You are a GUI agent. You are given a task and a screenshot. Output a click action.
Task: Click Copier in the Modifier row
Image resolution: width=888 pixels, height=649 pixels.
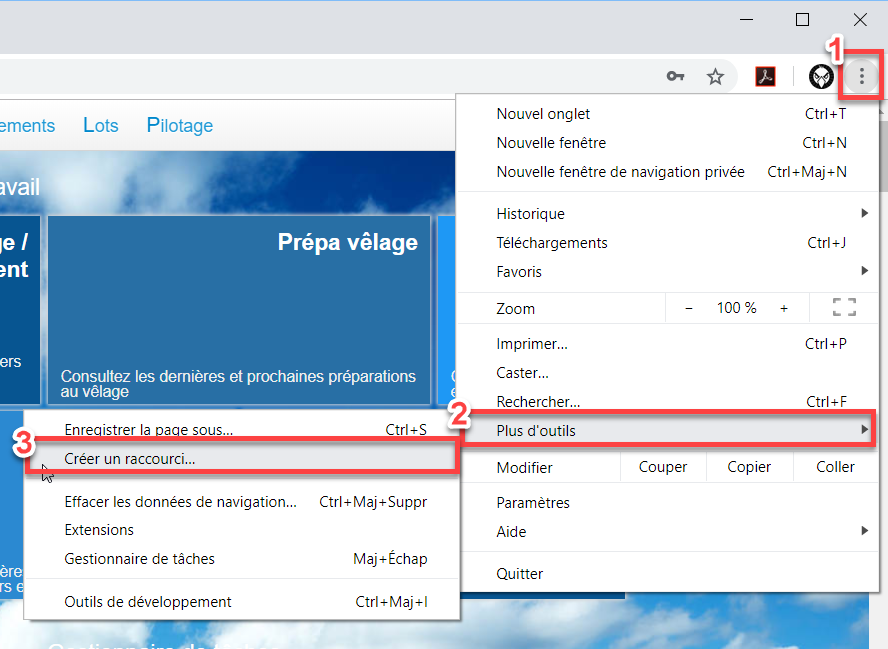(749, 467)
